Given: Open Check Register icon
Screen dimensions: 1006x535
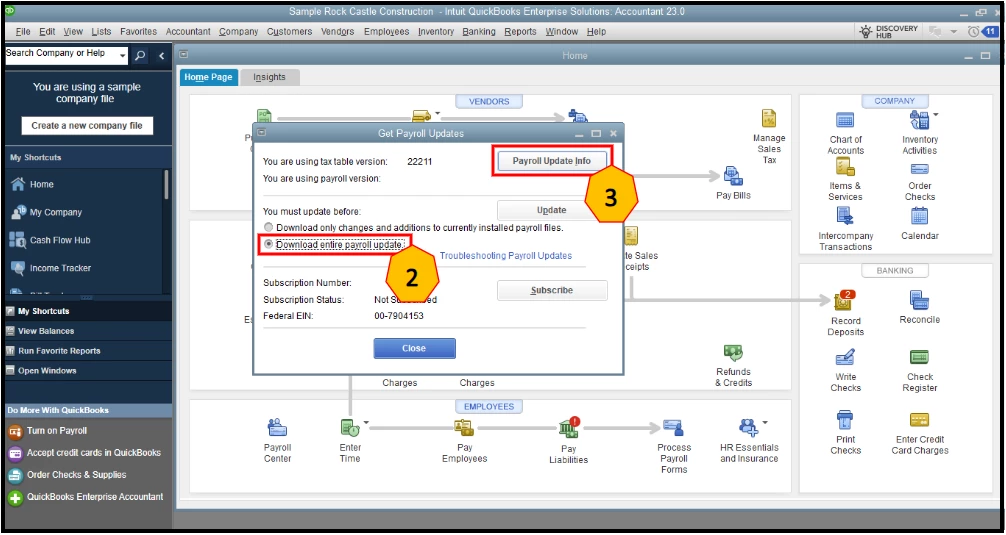Looking at the screenshot, I should tap(919, 357).
